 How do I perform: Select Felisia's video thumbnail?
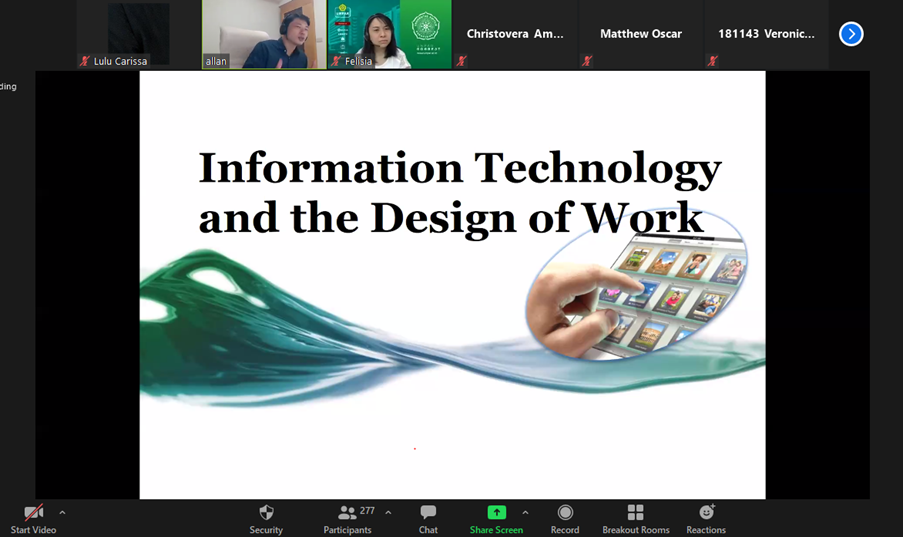(x=389, y=34)
